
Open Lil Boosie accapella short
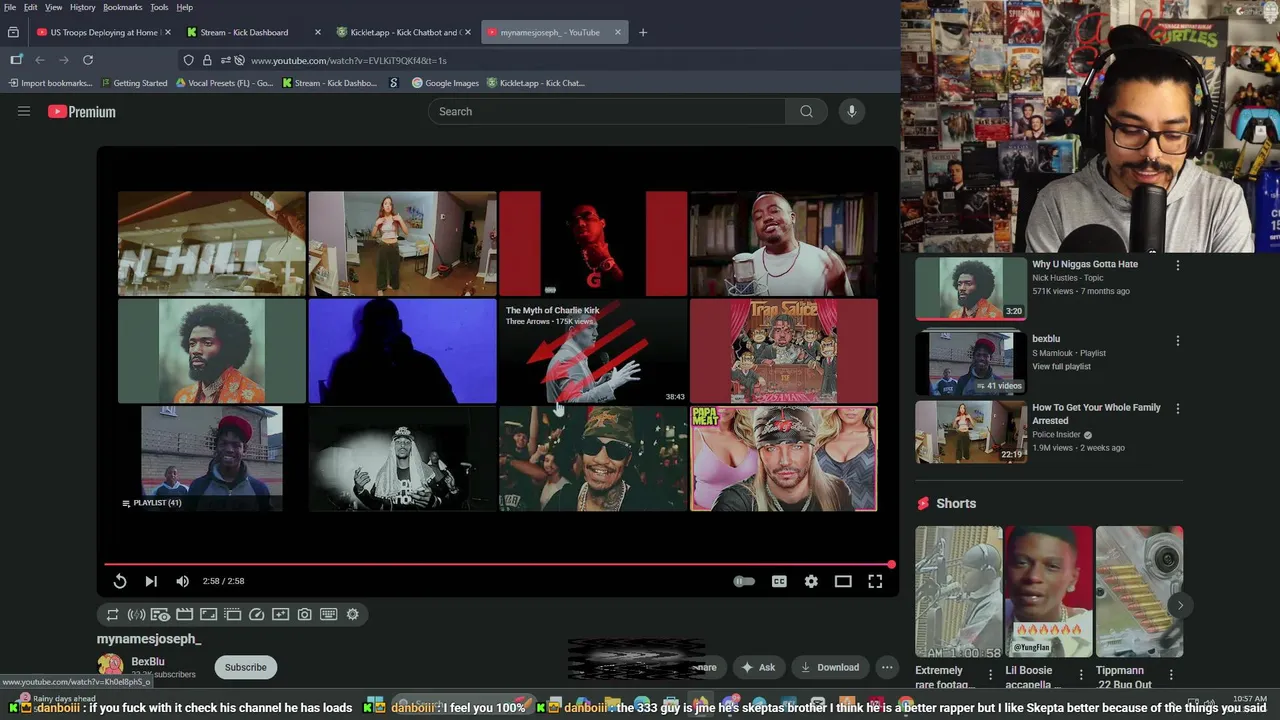(1048, 592)
